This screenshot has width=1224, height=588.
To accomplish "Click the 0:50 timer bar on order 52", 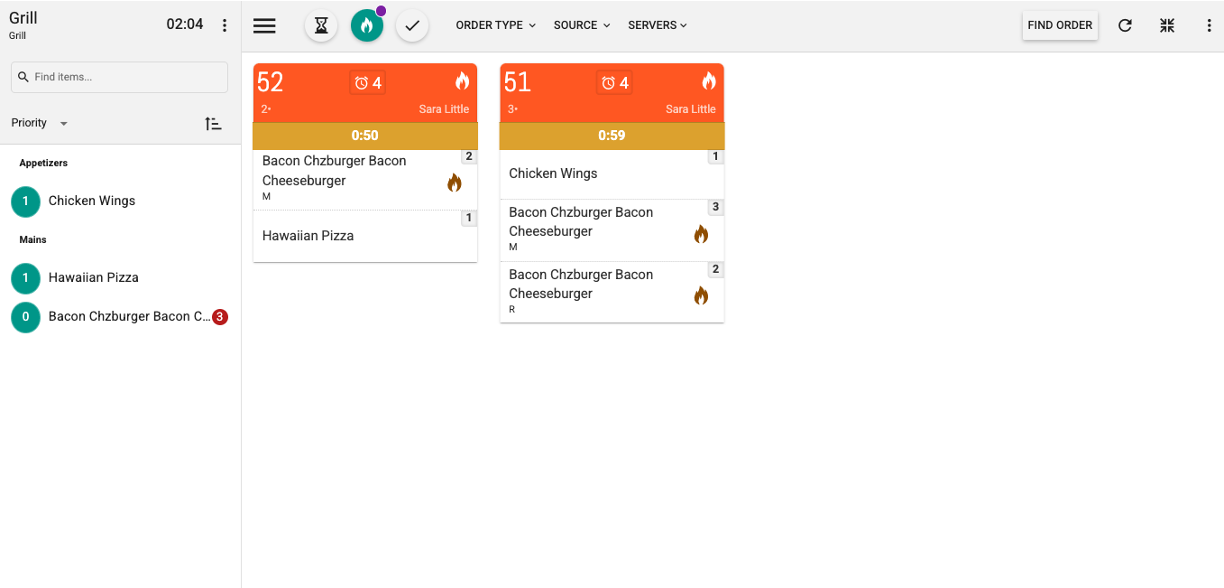I will 365,136.
